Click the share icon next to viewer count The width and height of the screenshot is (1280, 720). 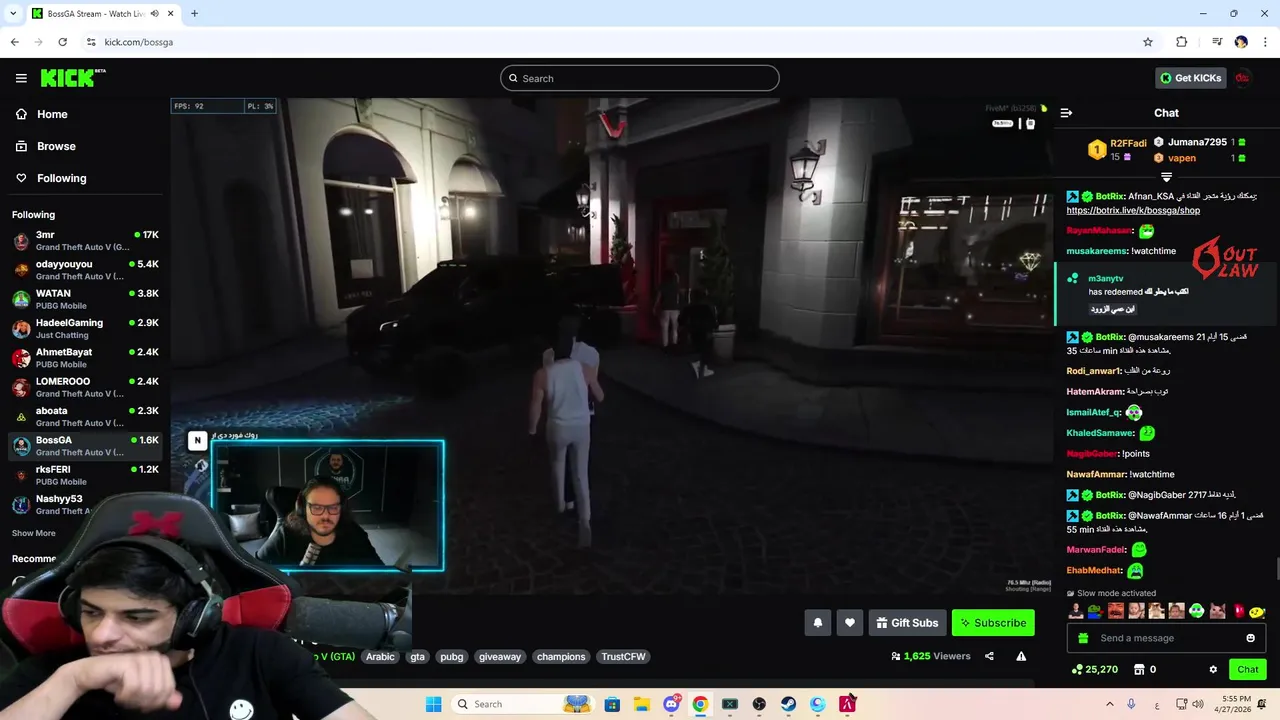989,656
